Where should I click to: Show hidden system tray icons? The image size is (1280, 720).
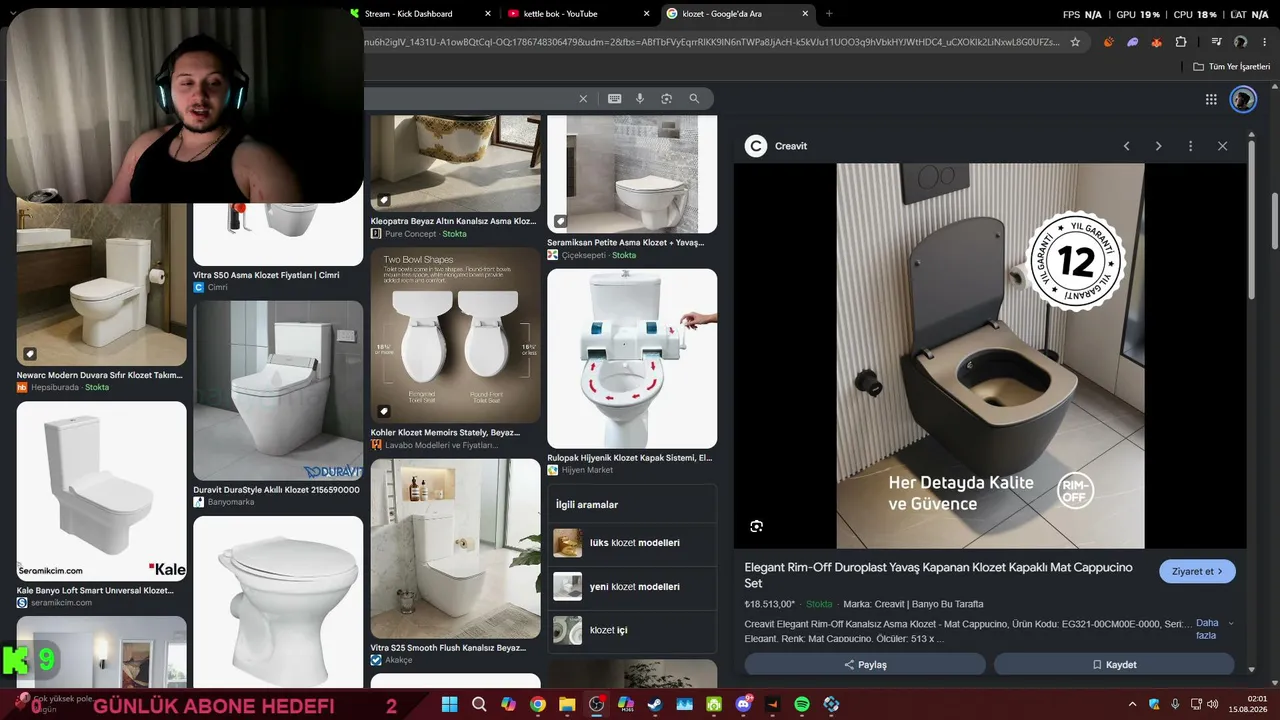point(1132,704)
